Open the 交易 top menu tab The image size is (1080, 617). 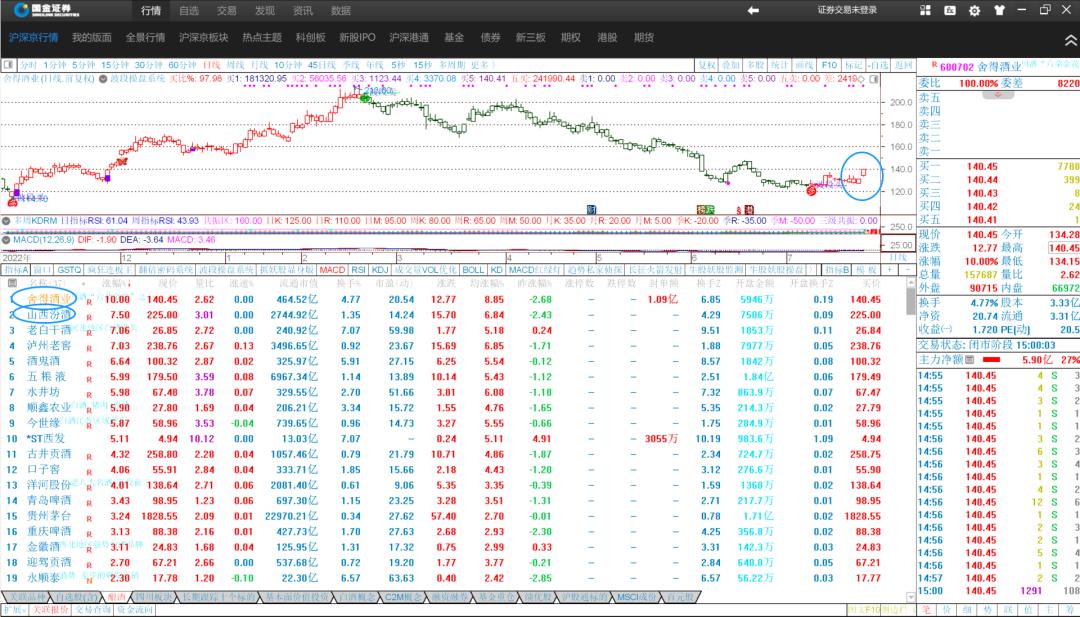coord(227,11)
